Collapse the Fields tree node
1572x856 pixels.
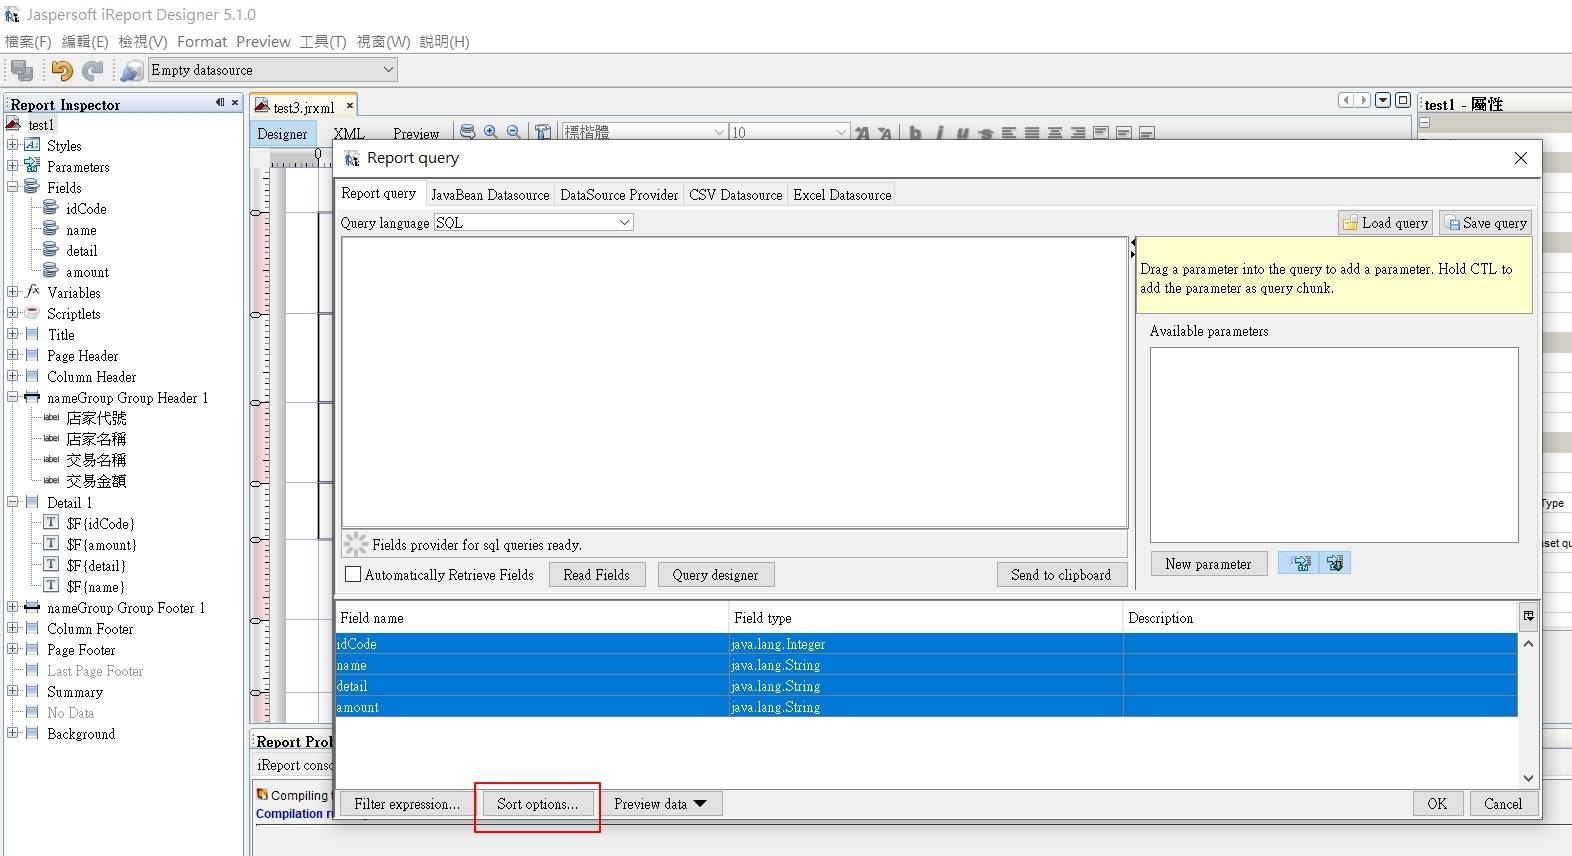coord(13,187)
